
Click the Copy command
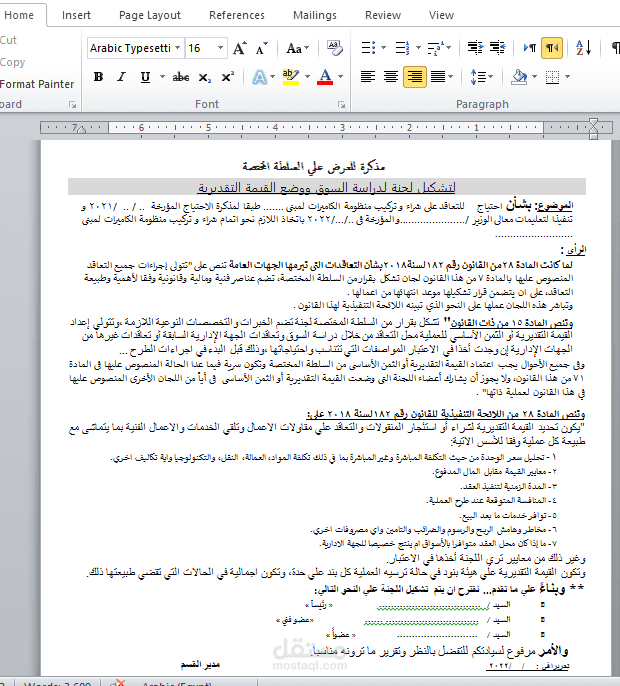click(12, 63)
